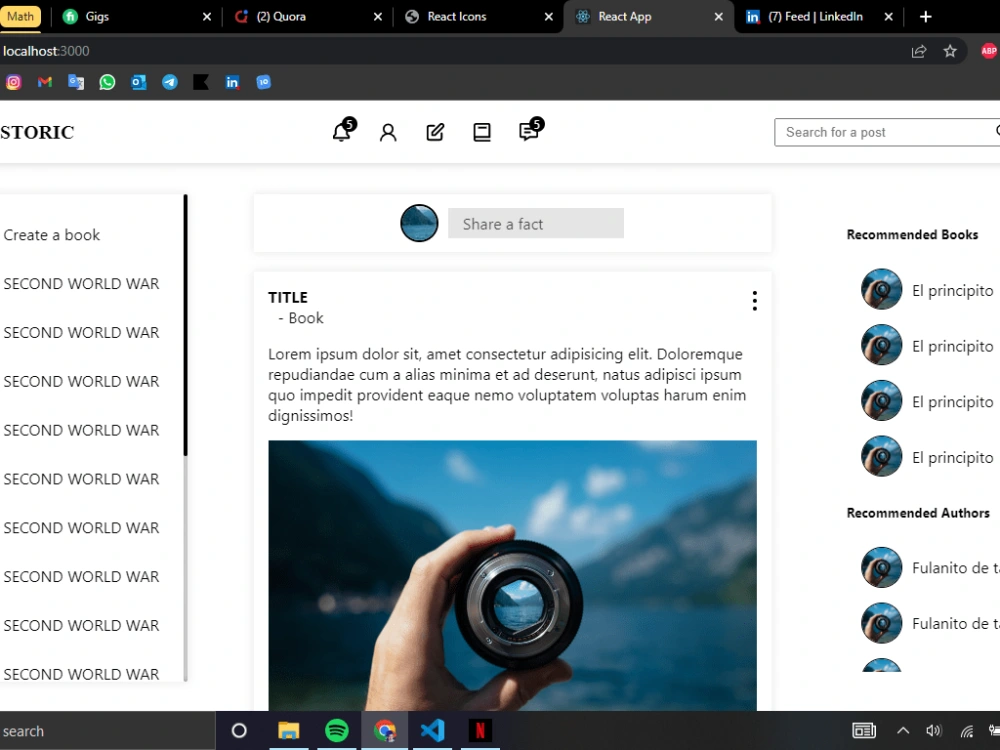Select the compose post pencil icon

point(435,131)
